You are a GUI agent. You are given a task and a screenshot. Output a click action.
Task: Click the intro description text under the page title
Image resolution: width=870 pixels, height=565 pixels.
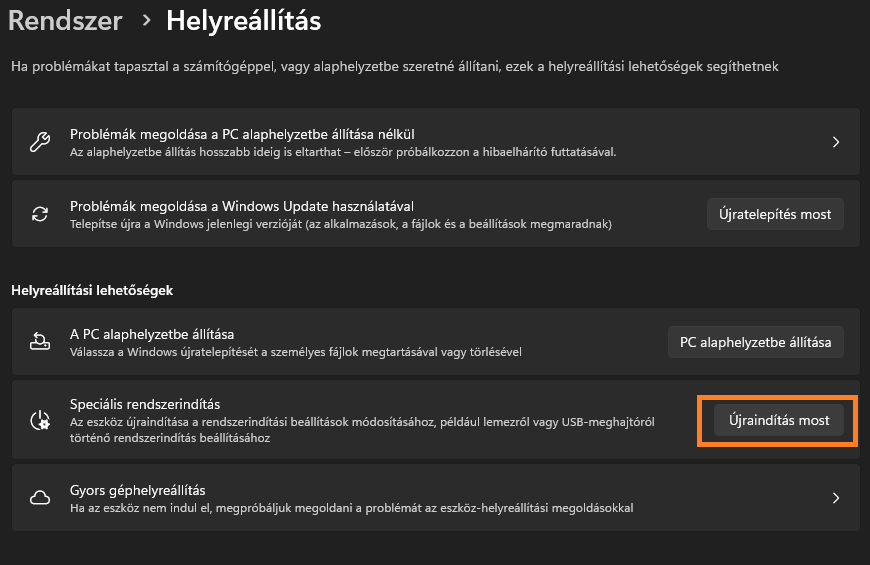[394, 66]
